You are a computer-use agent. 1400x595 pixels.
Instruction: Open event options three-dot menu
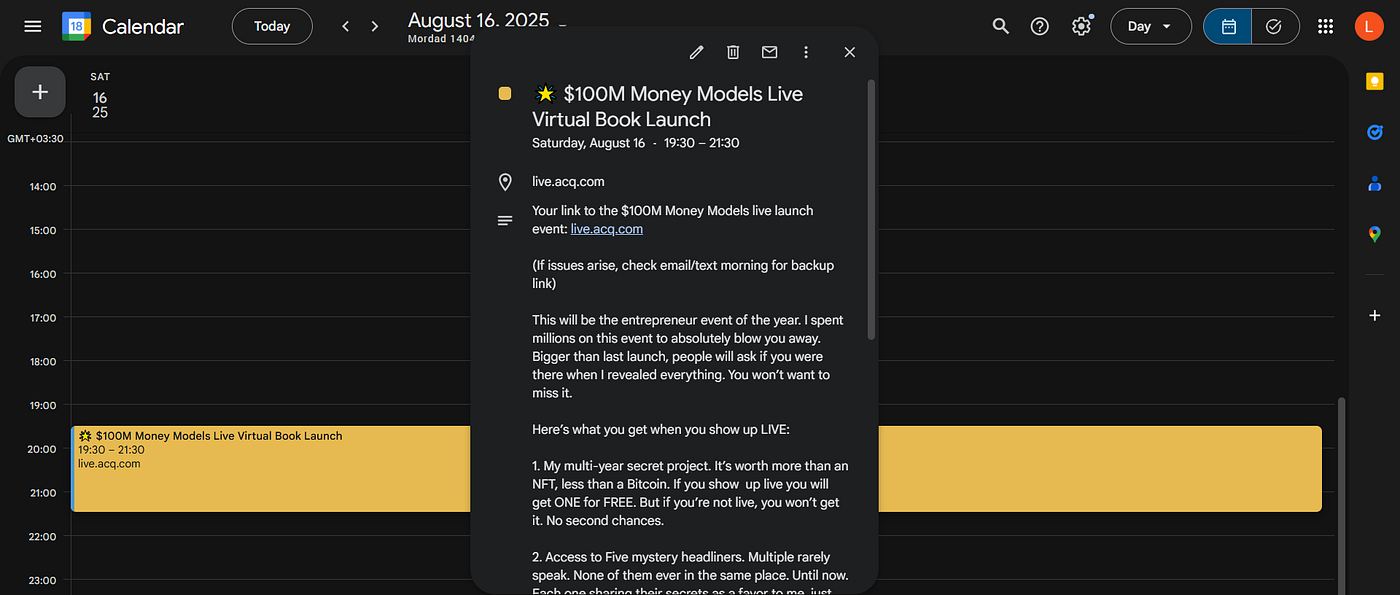(806, 52)
